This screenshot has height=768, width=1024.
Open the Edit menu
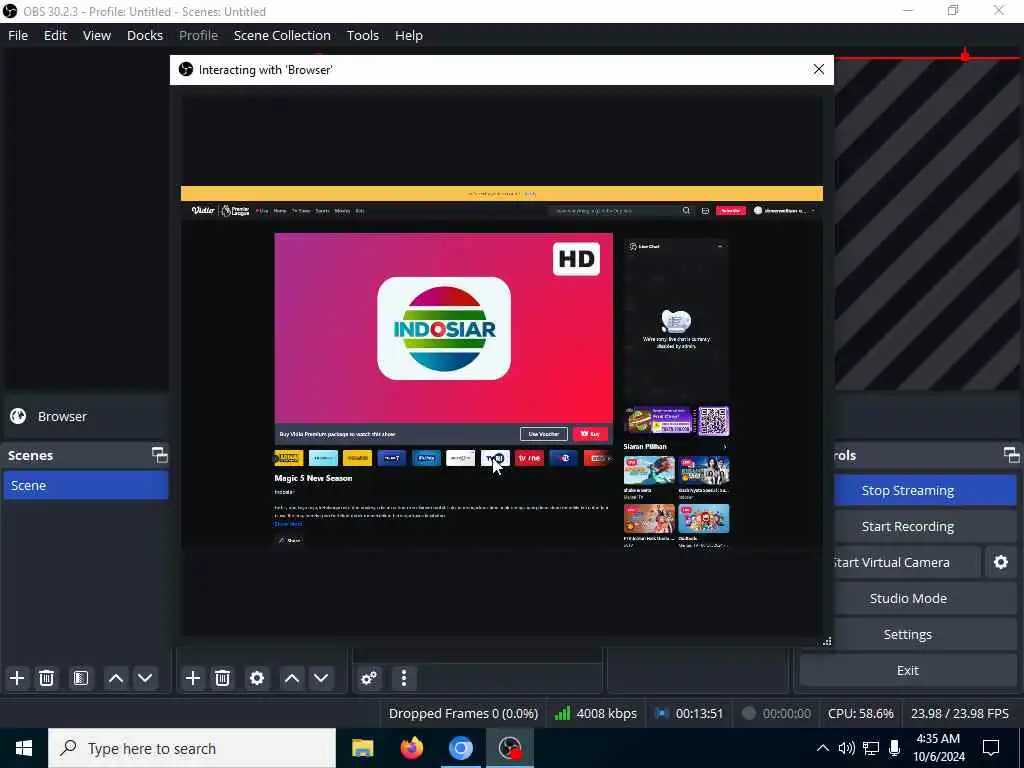56,35
